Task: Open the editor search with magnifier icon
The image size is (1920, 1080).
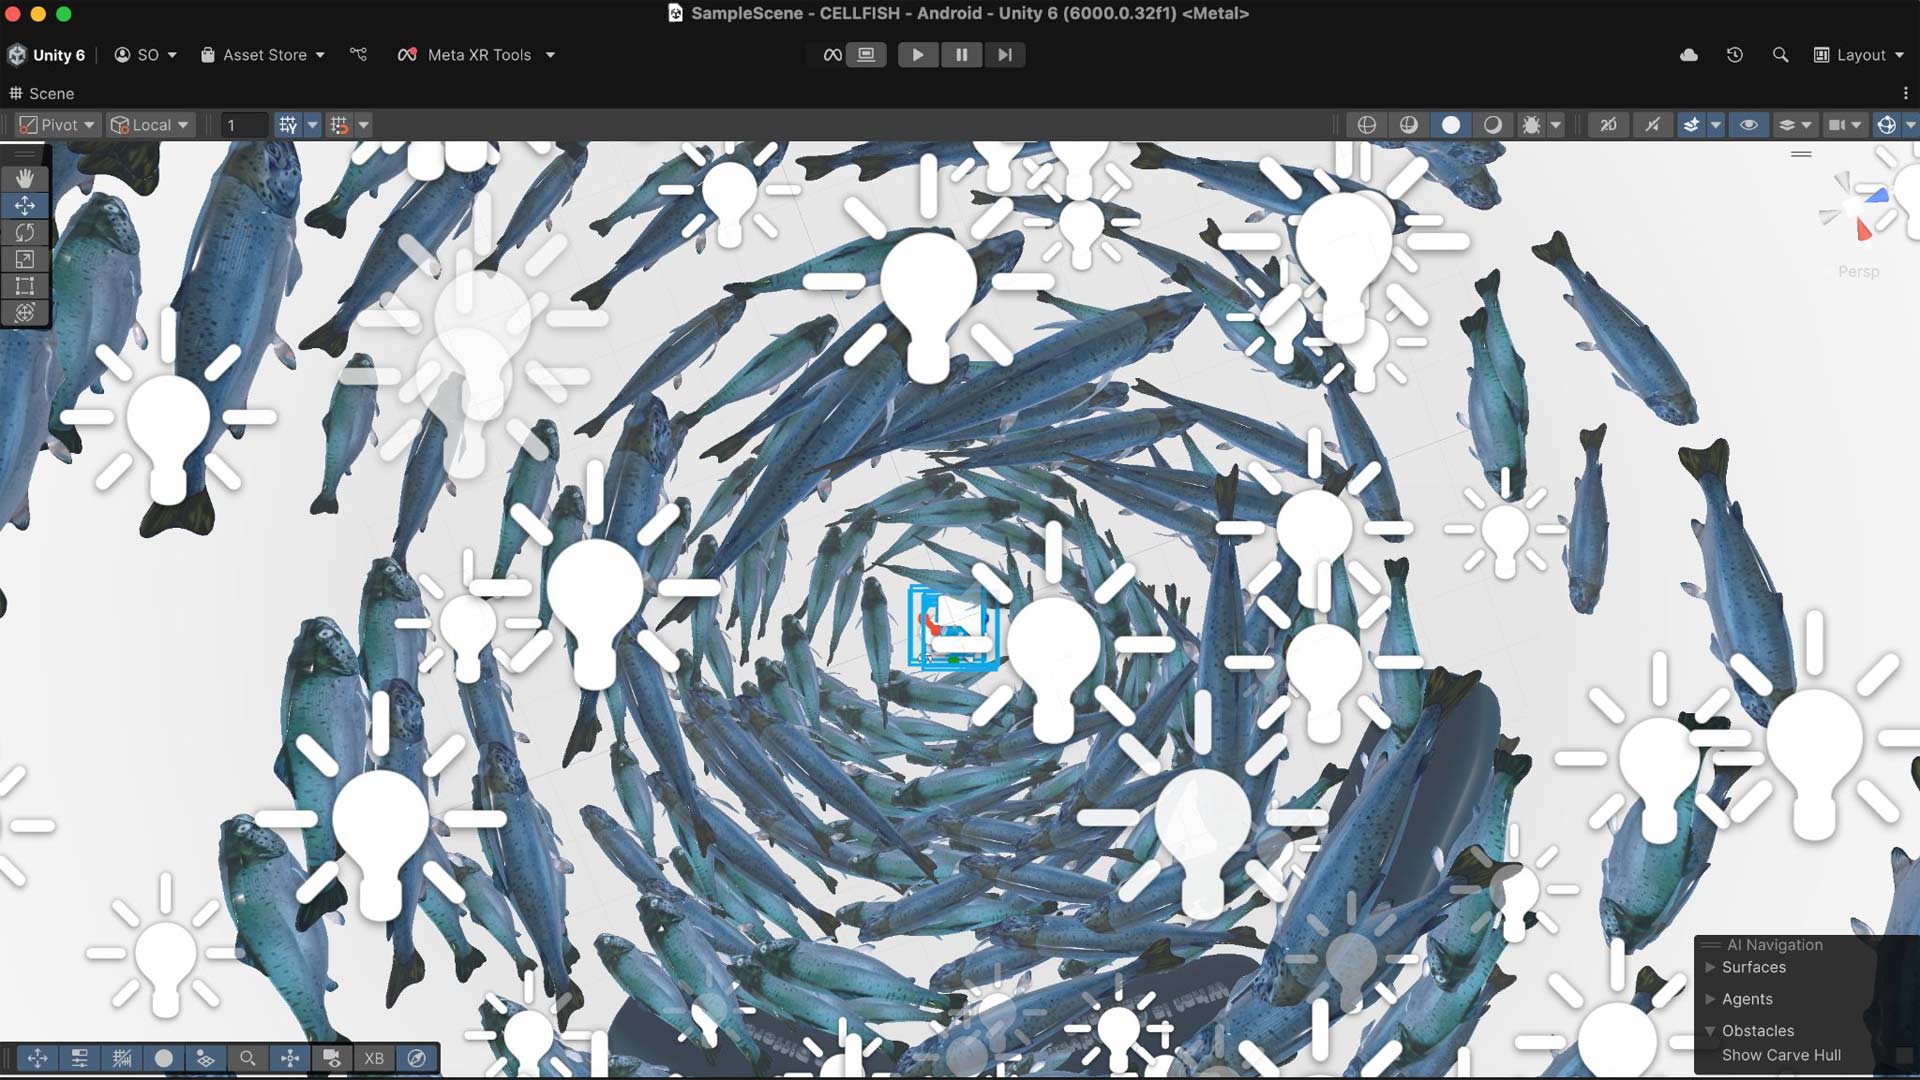Action: coord(1781,55)
